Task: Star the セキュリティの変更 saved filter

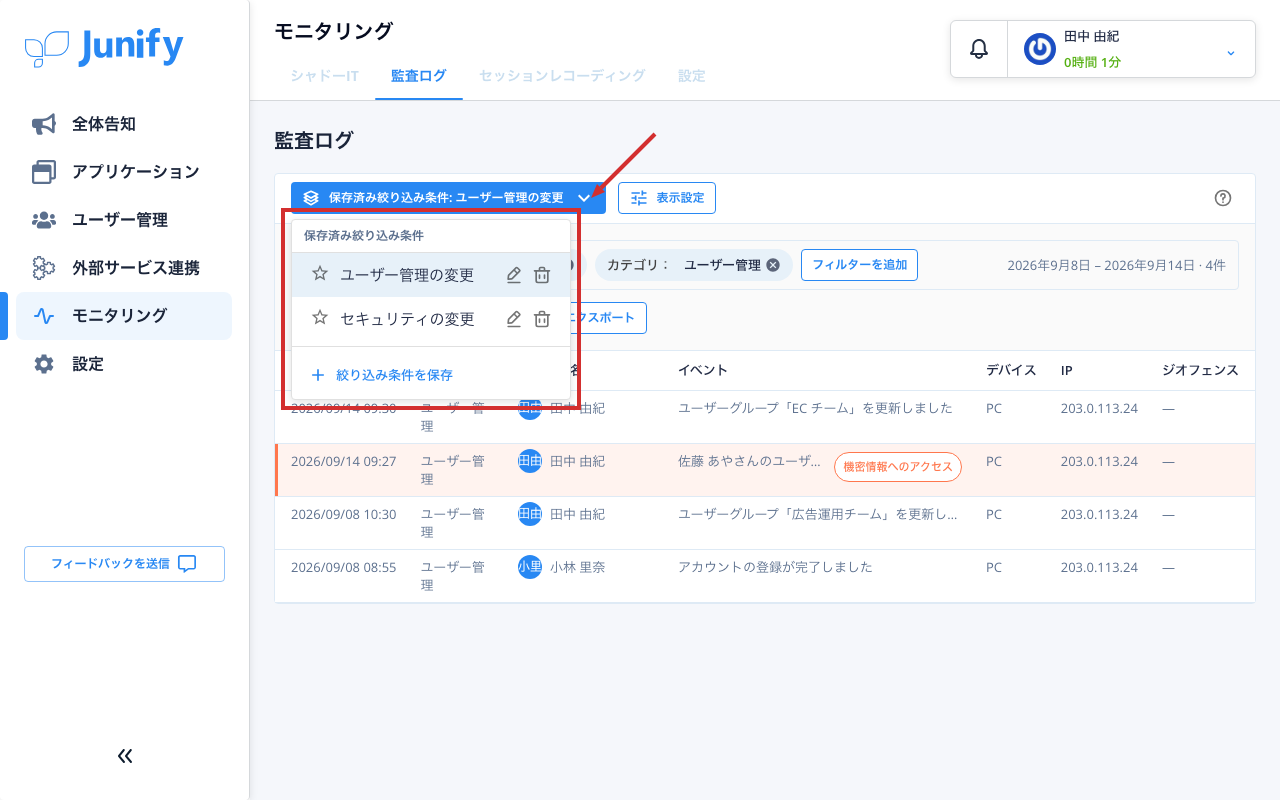Action: (320, 318)
